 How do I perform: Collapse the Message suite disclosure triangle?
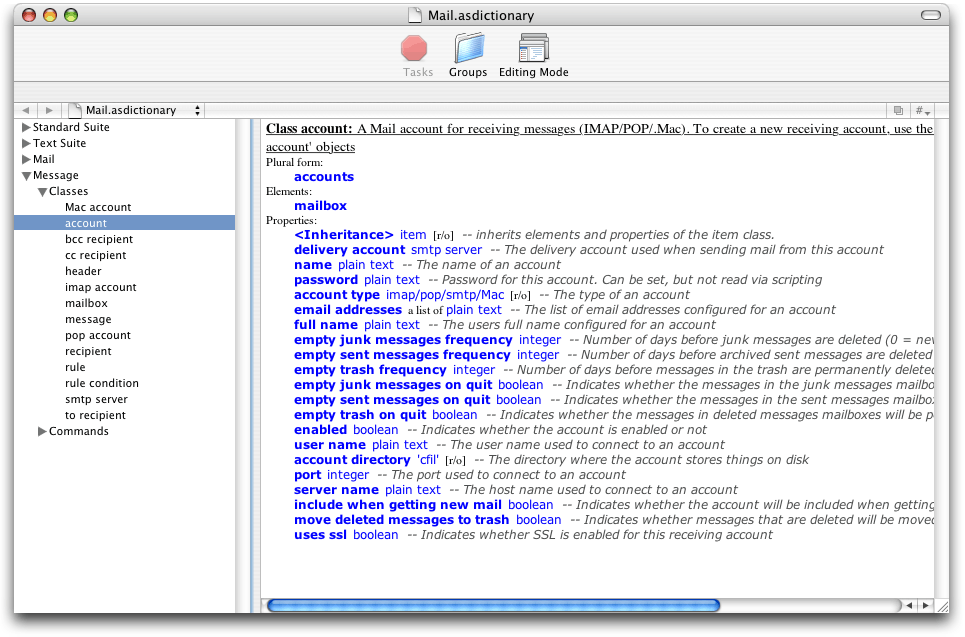click(26, 174)
